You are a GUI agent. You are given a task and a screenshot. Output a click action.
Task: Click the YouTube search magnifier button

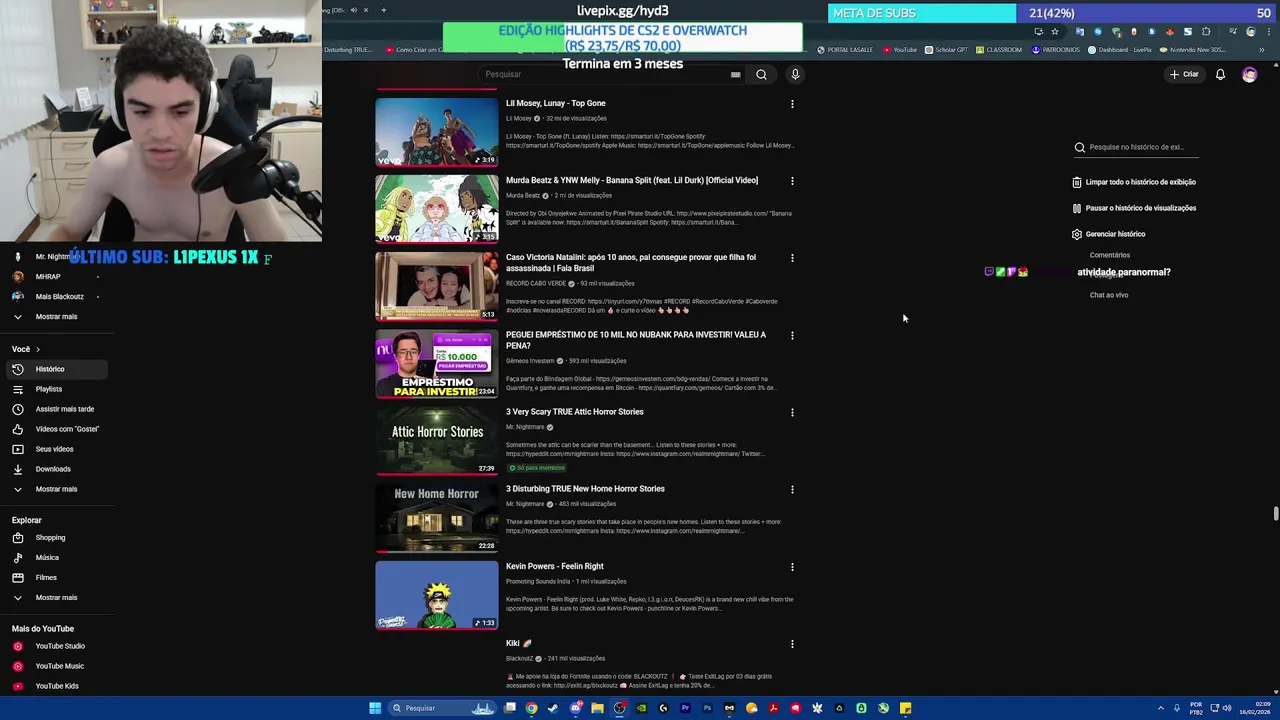(x=761, y=74)
